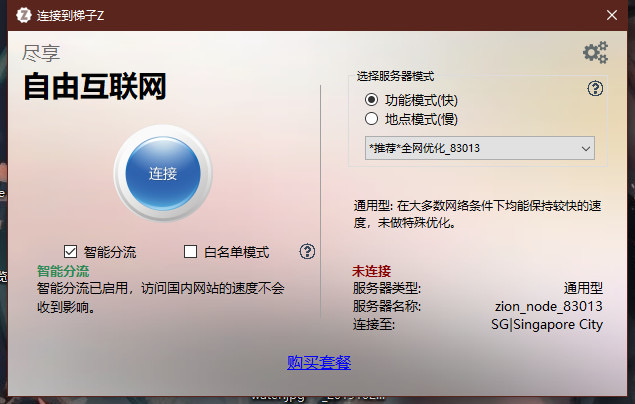Click help icon beside server mode options

click(x=595, y=89)
